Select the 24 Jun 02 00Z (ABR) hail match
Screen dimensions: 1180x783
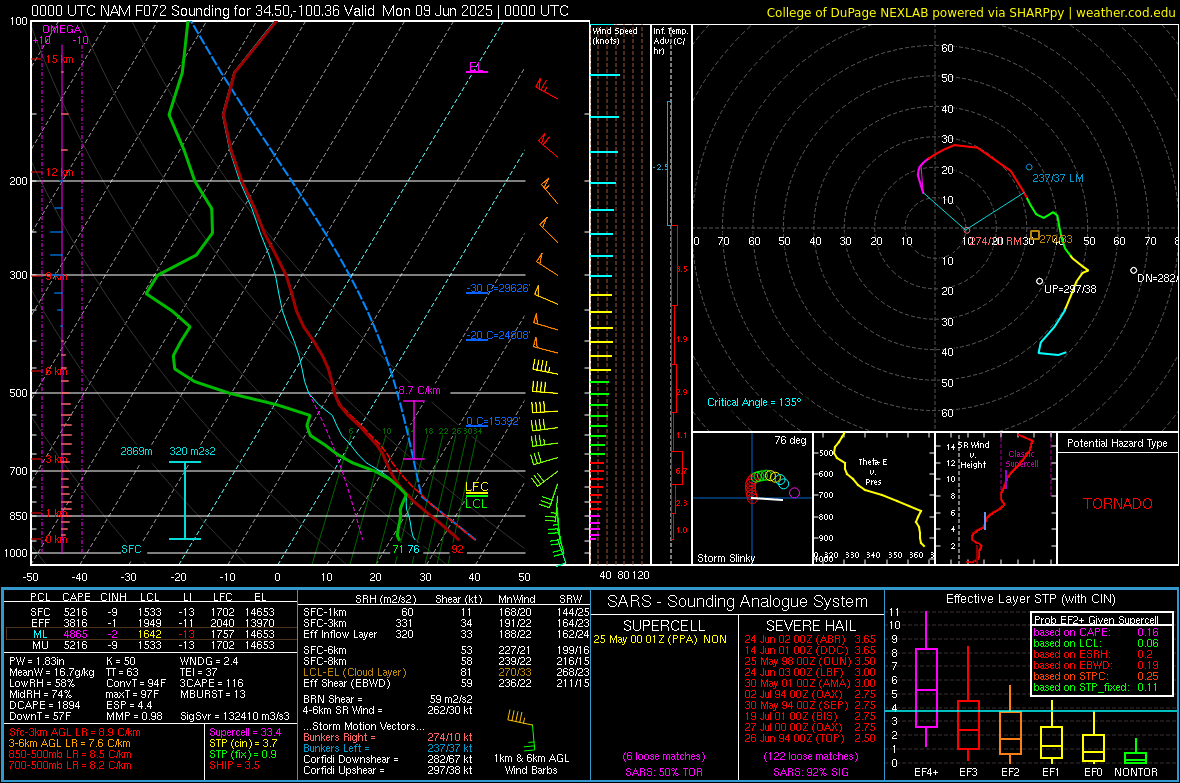pos(810,639)
